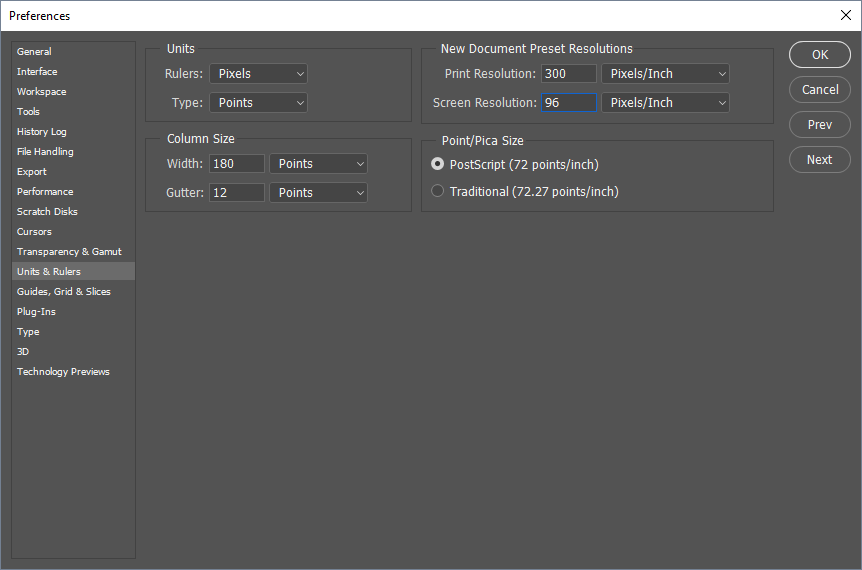862x570 pixels.
Task: Go to Guides, Grid & Slices preferences
Action: click(x=64, y=292)
